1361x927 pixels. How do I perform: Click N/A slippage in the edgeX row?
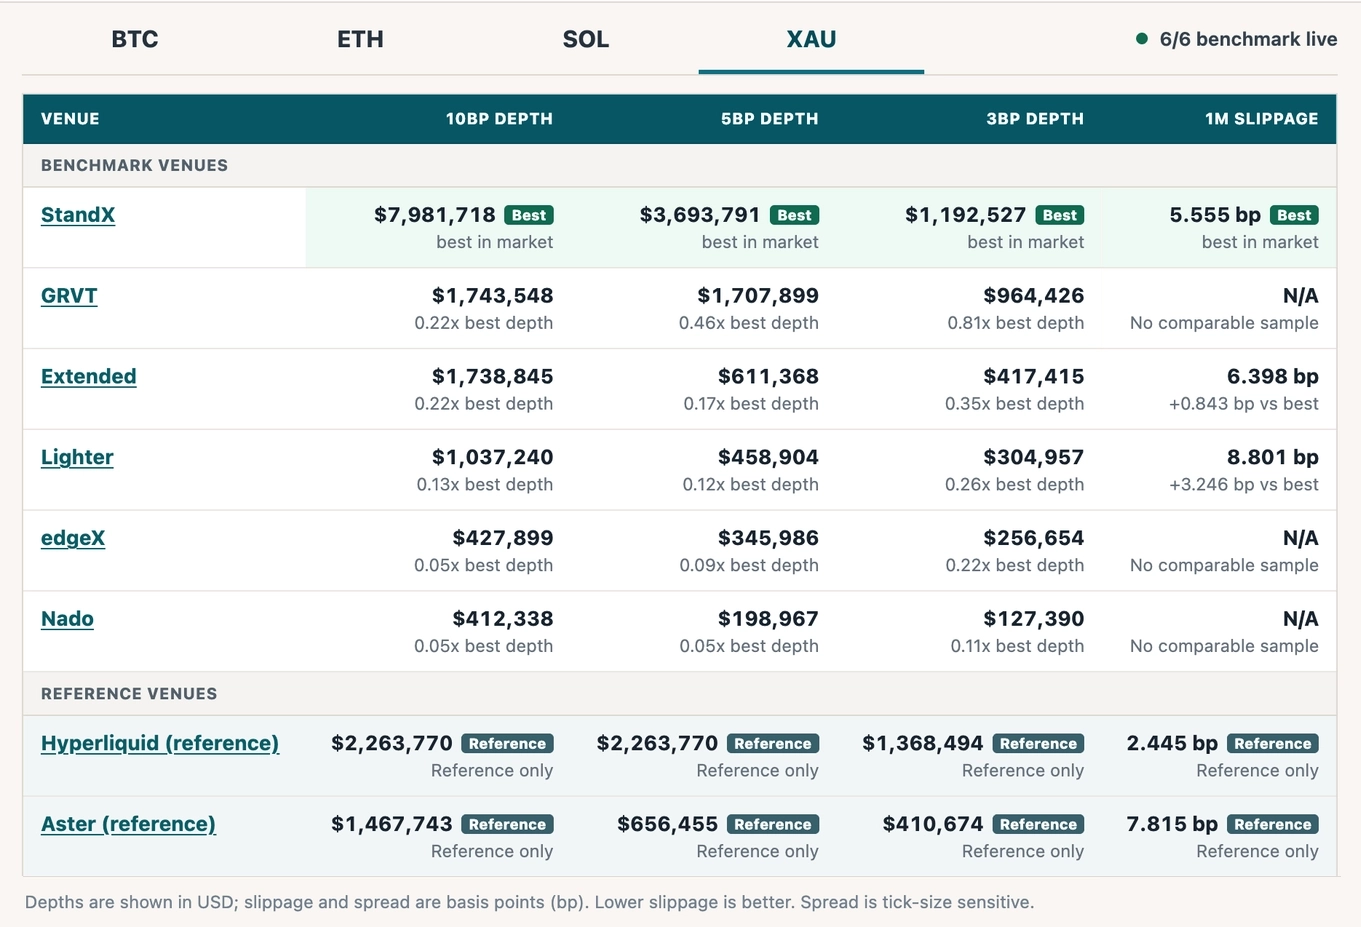1300,538
